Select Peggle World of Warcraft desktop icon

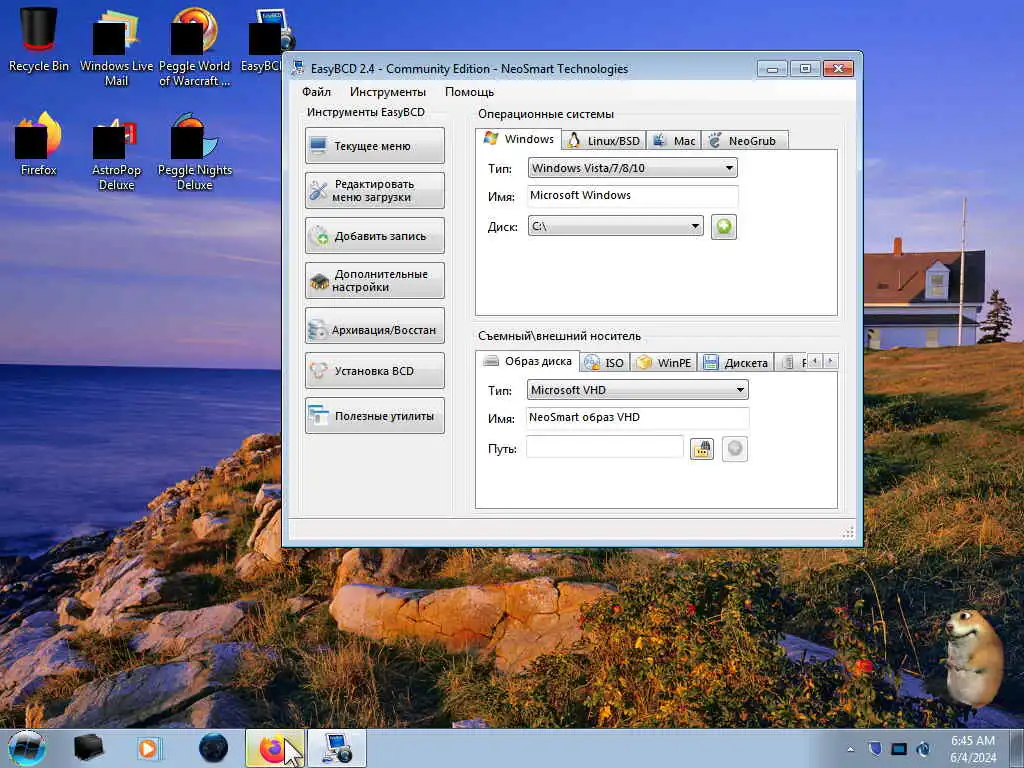coord(195,46)
